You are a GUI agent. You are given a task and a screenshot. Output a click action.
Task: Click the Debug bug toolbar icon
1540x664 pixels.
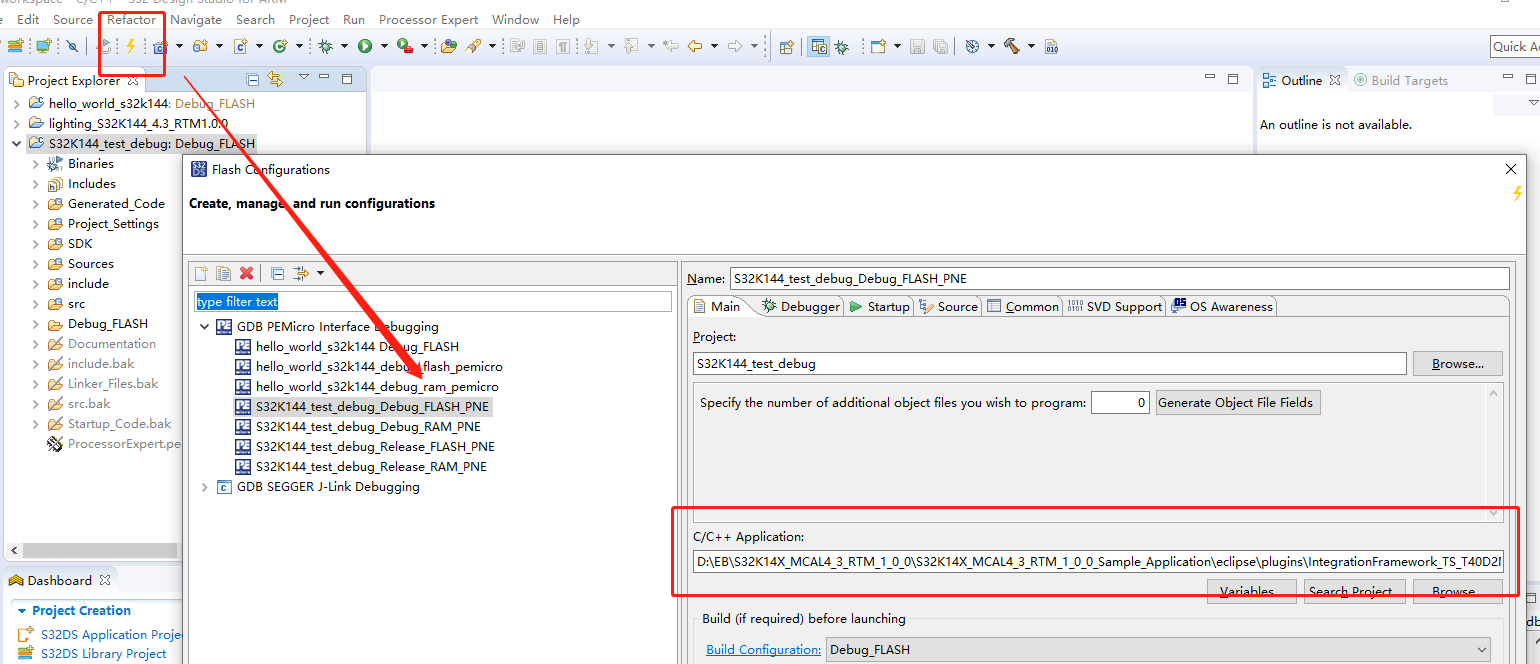click(x=326, y=46)
